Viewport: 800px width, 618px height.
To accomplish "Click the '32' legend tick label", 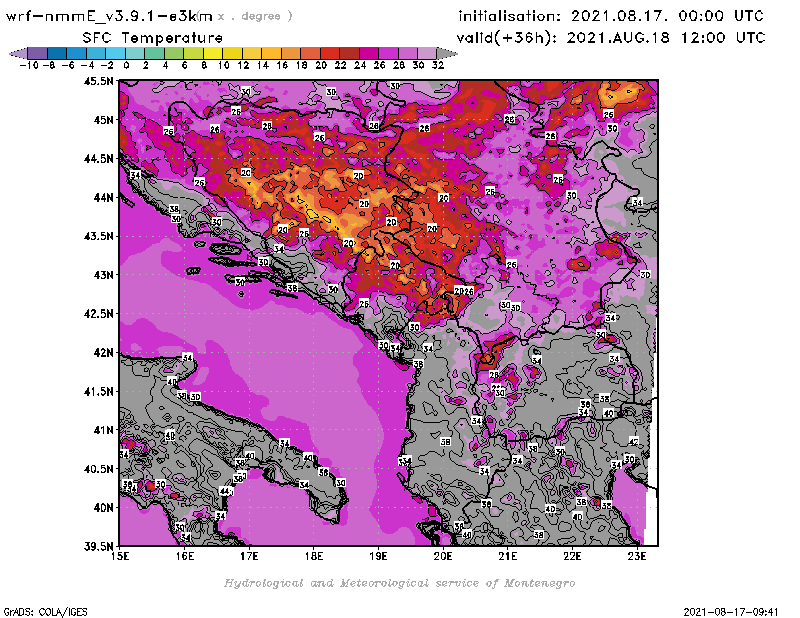I will click(438, 65).
